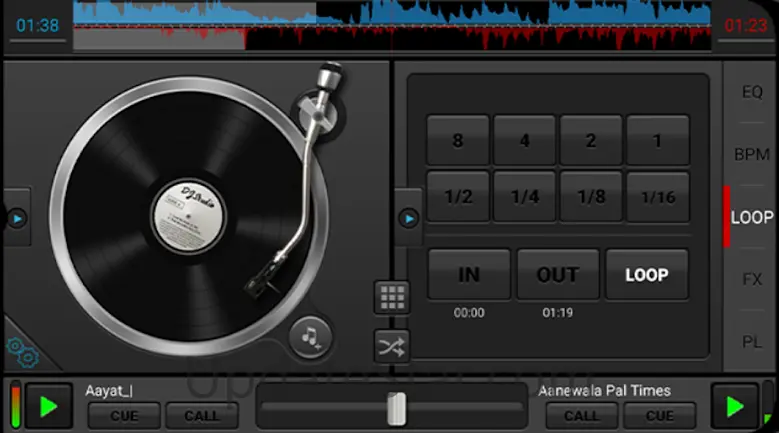Select the LOOP tab
This screenshot has height=433, width=779.
752,217
